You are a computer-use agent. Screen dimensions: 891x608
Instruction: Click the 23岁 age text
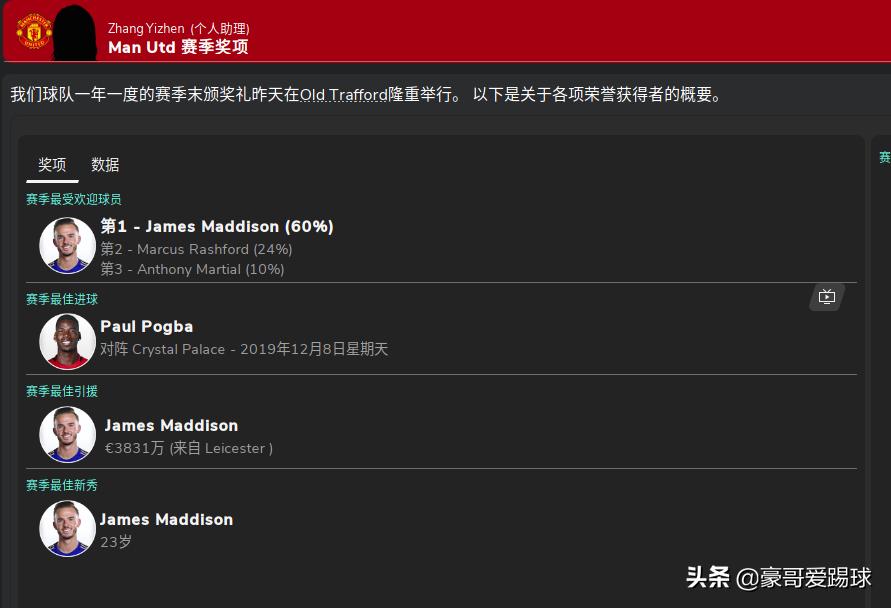point(116,542)
